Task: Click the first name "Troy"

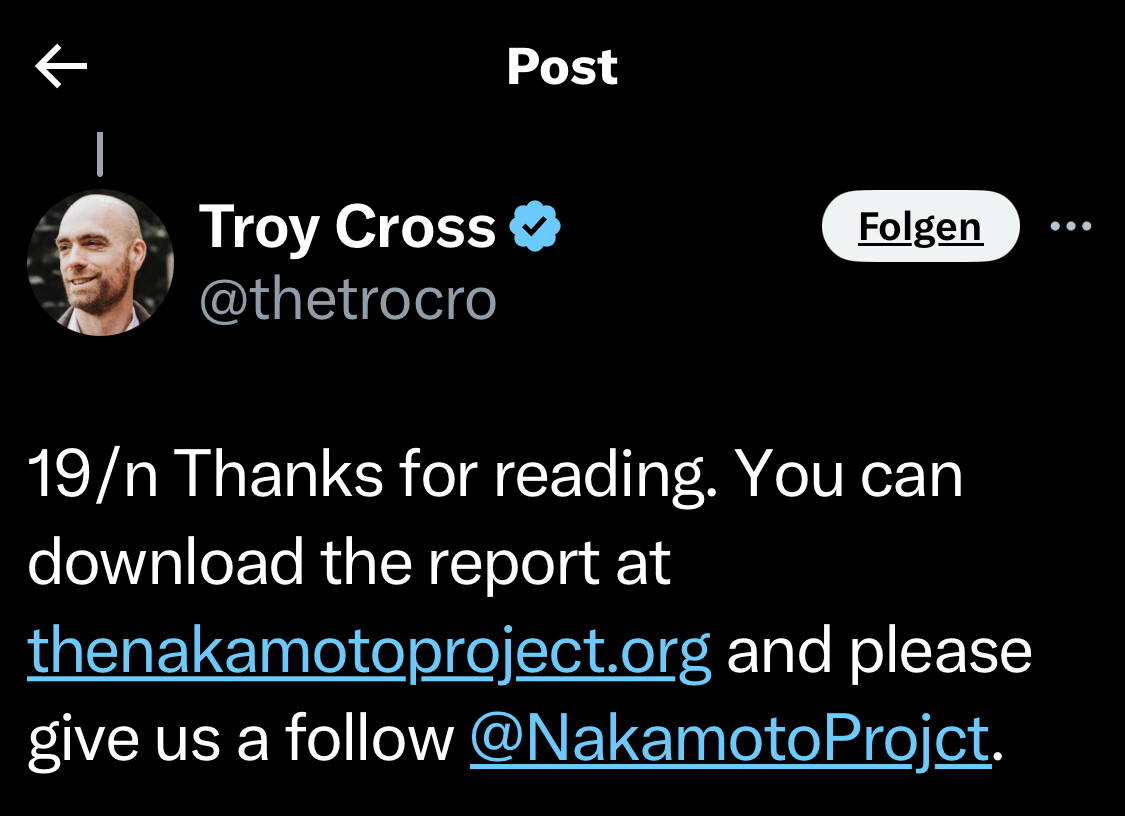Action: coord(261,227)
